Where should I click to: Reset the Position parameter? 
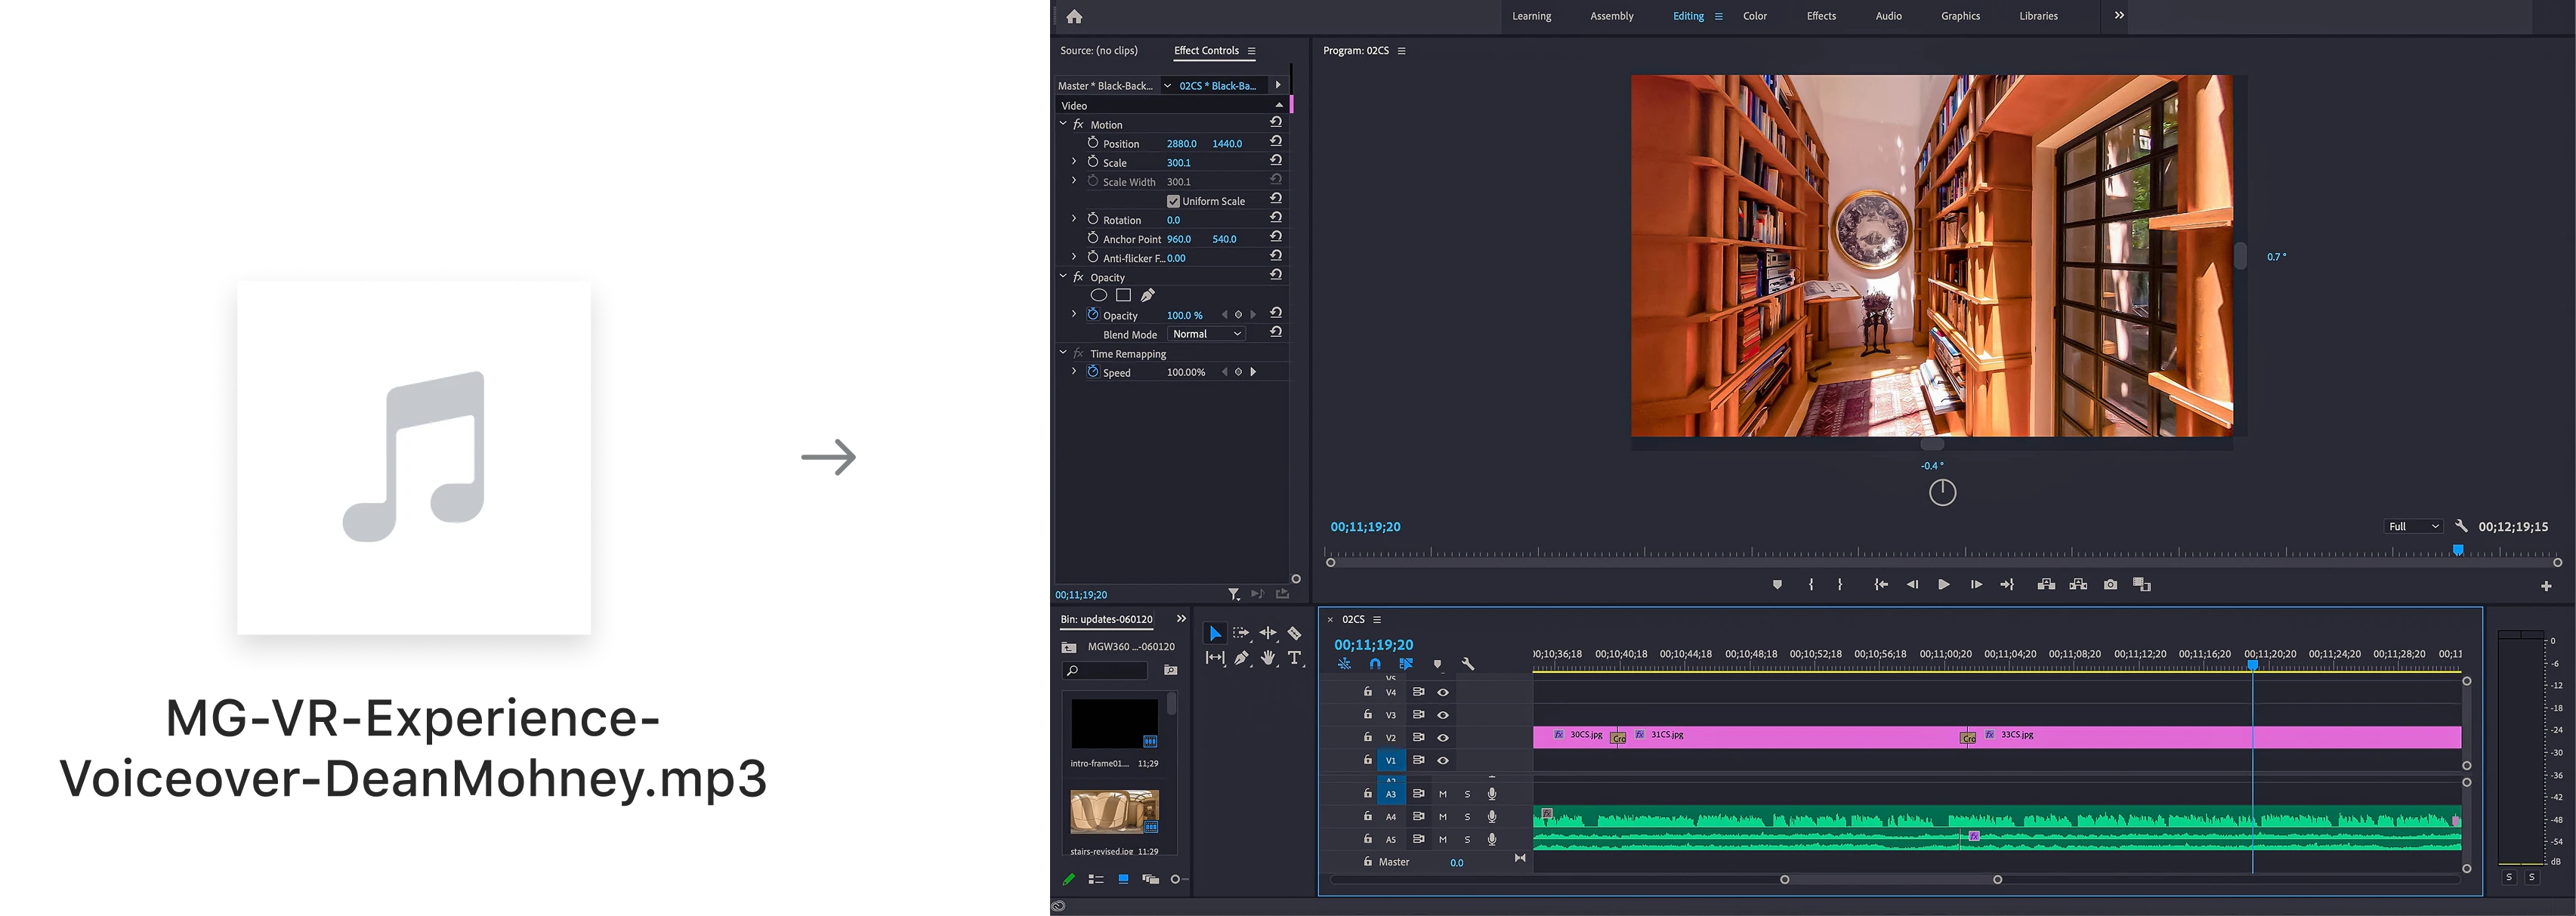point(1276,142)
